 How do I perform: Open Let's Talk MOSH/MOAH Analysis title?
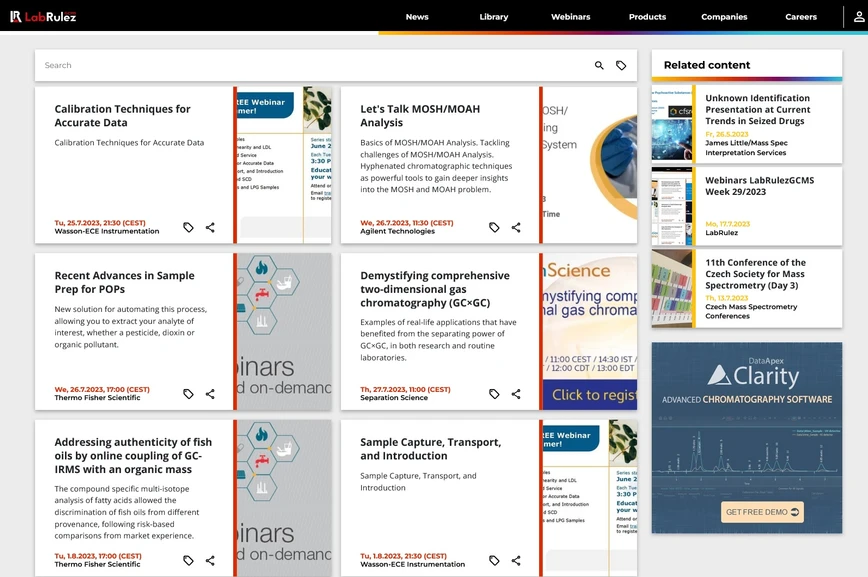(x=420, y=116)
